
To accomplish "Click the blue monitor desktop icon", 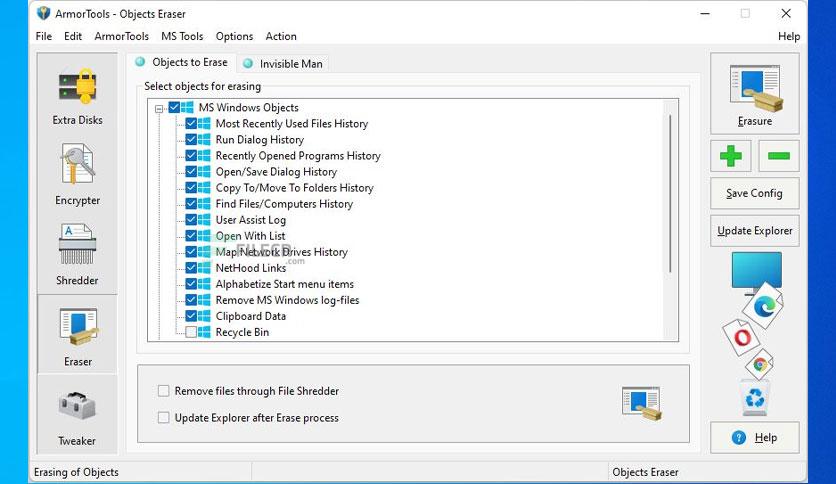I will 757,272.
